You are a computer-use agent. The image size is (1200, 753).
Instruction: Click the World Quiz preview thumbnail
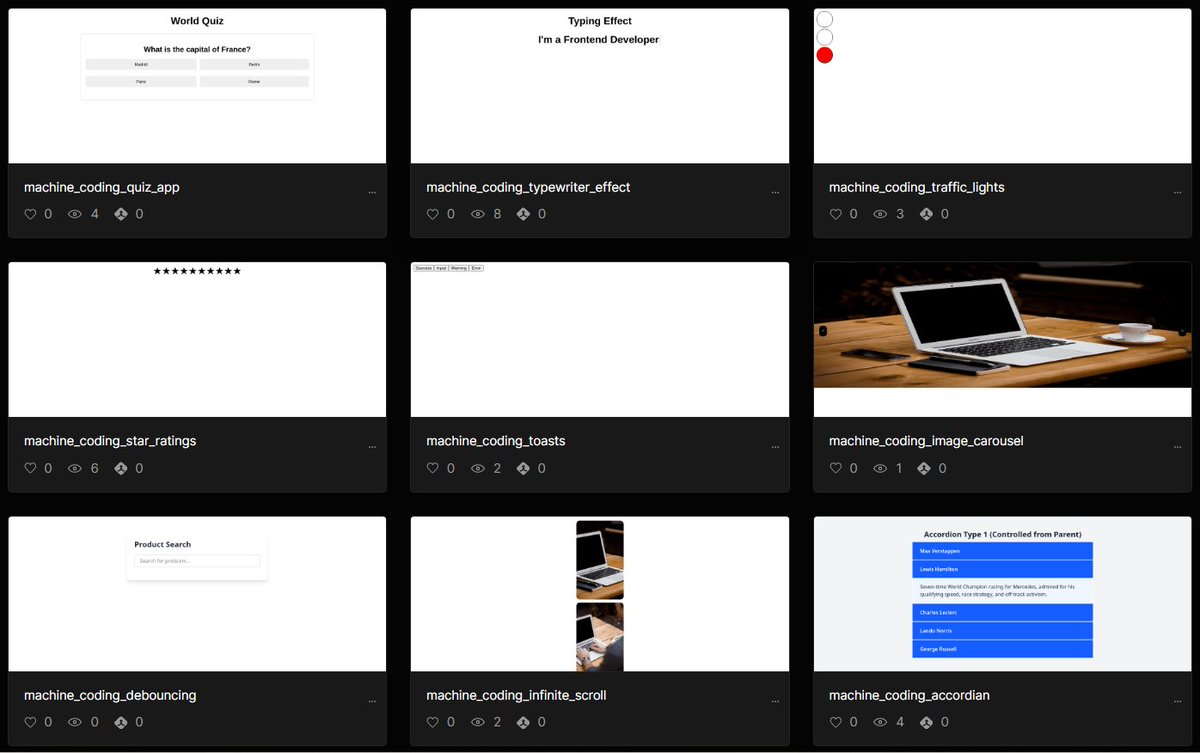click(197, 86)
